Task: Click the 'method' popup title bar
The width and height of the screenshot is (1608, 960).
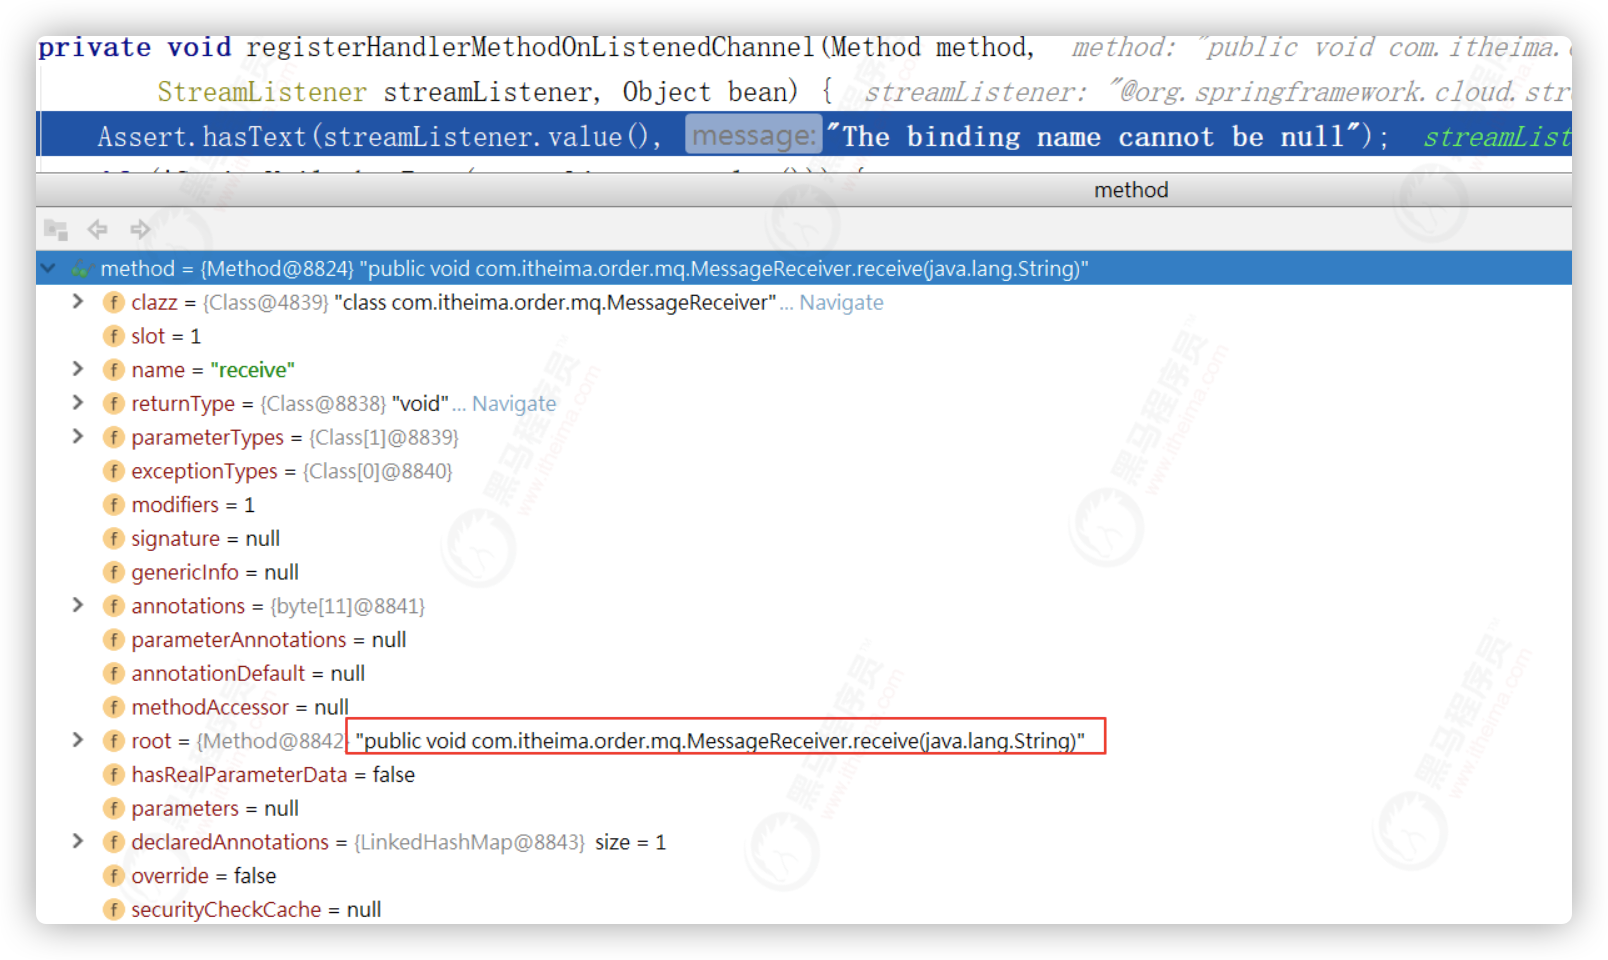Action: pyautogui.click(x=804, y=190)
